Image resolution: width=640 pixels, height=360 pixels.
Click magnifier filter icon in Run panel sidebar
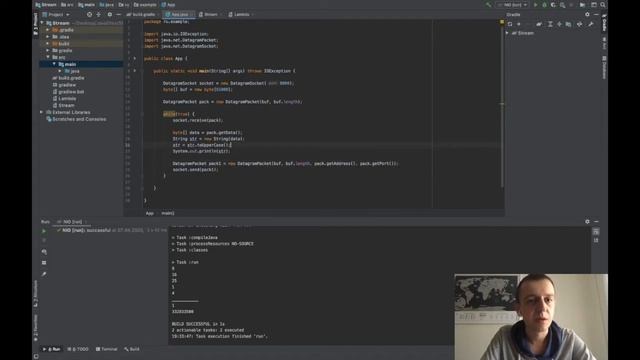[x=44, y=252]
